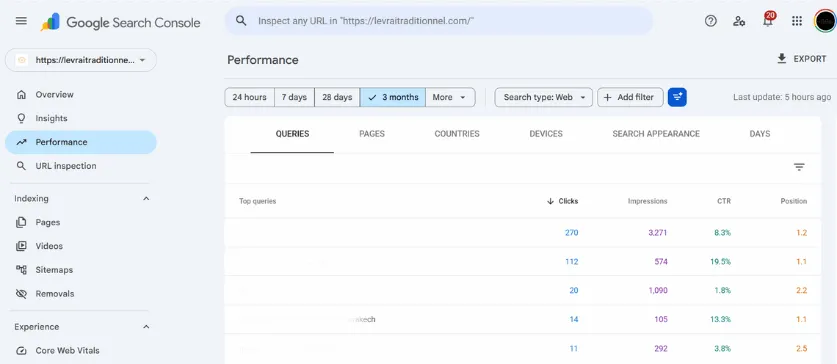Open Overview in sidebar
Viewport: 837px width, 364px height.
(81, 94)
